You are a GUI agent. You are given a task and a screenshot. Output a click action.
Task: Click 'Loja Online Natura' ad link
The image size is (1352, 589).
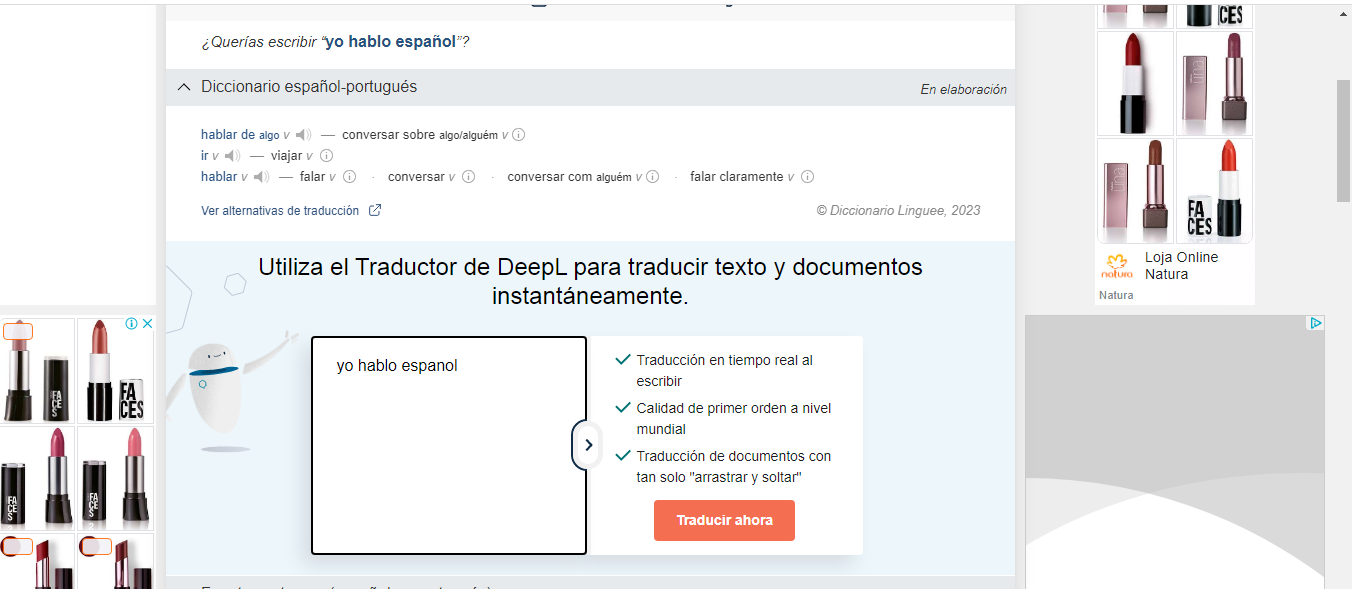(1181, 265)
